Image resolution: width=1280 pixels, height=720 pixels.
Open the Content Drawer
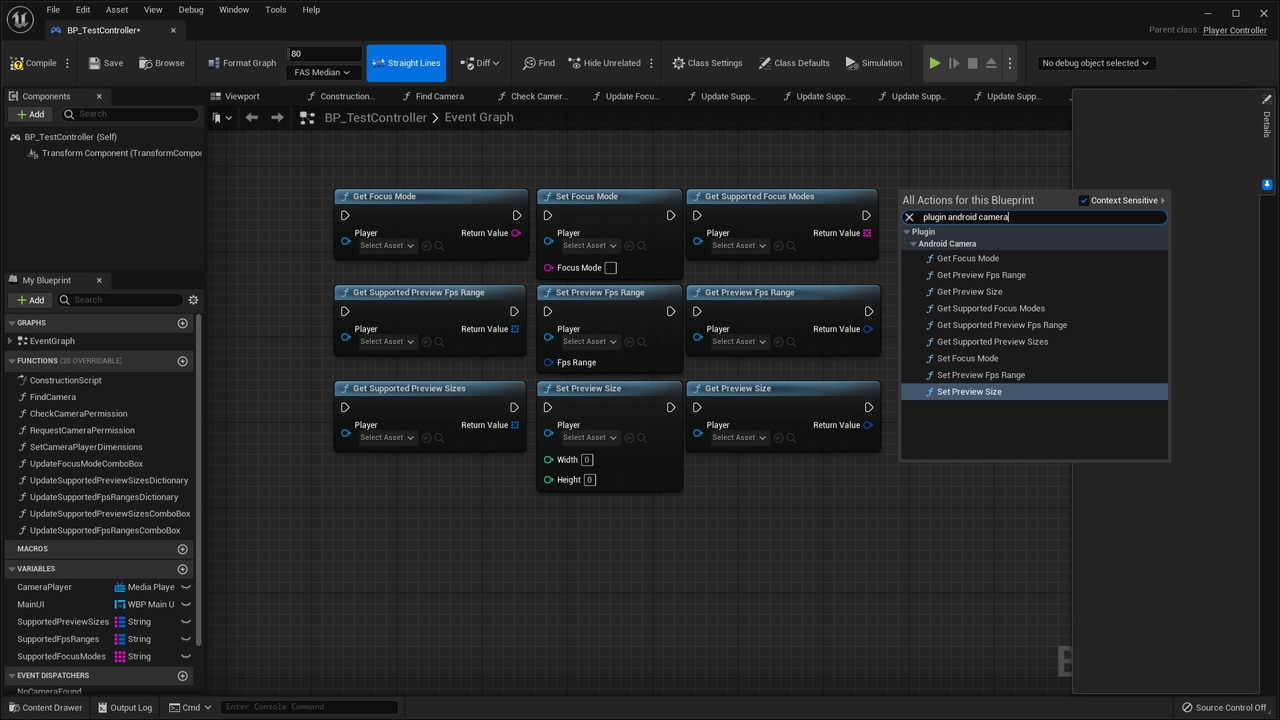(45, 707)
